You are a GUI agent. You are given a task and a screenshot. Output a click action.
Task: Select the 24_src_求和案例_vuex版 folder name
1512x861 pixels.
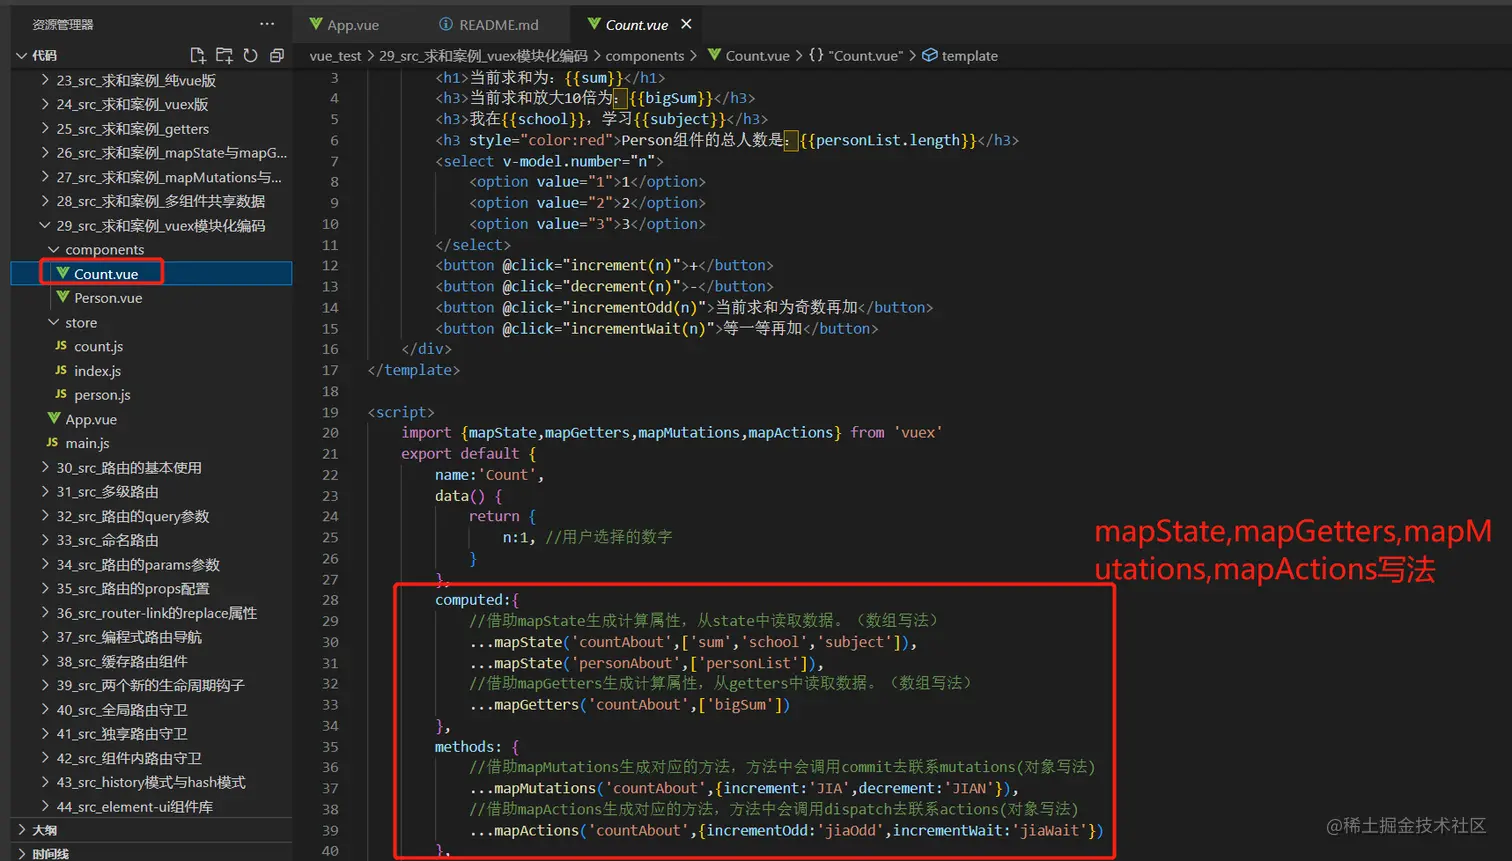[132, 104]
